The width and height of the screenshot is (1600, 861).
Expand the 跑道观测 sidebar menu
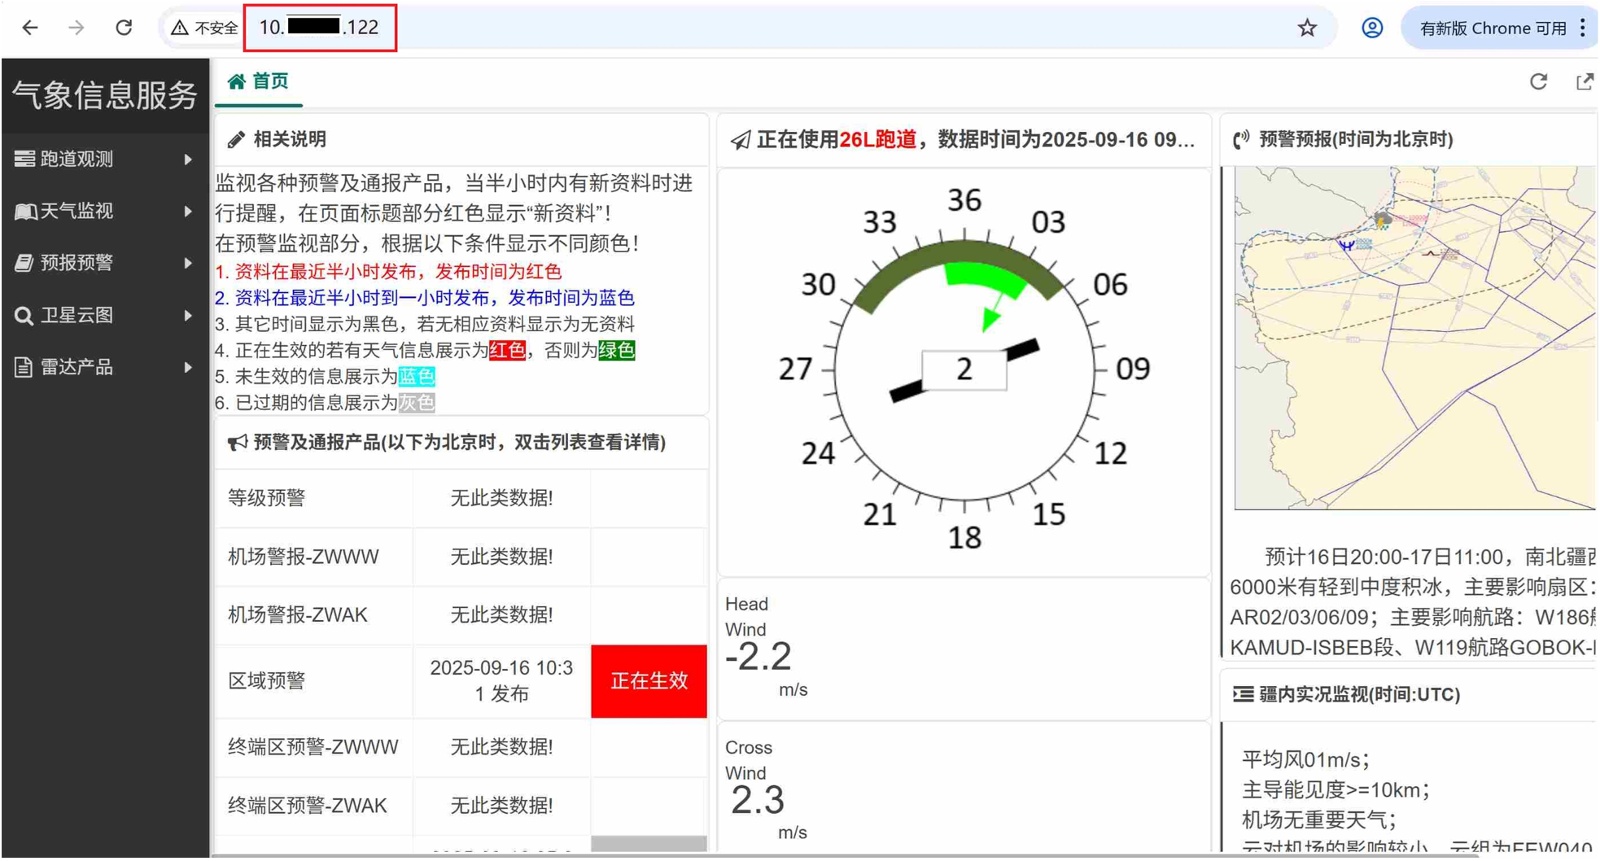click(104, 159)
